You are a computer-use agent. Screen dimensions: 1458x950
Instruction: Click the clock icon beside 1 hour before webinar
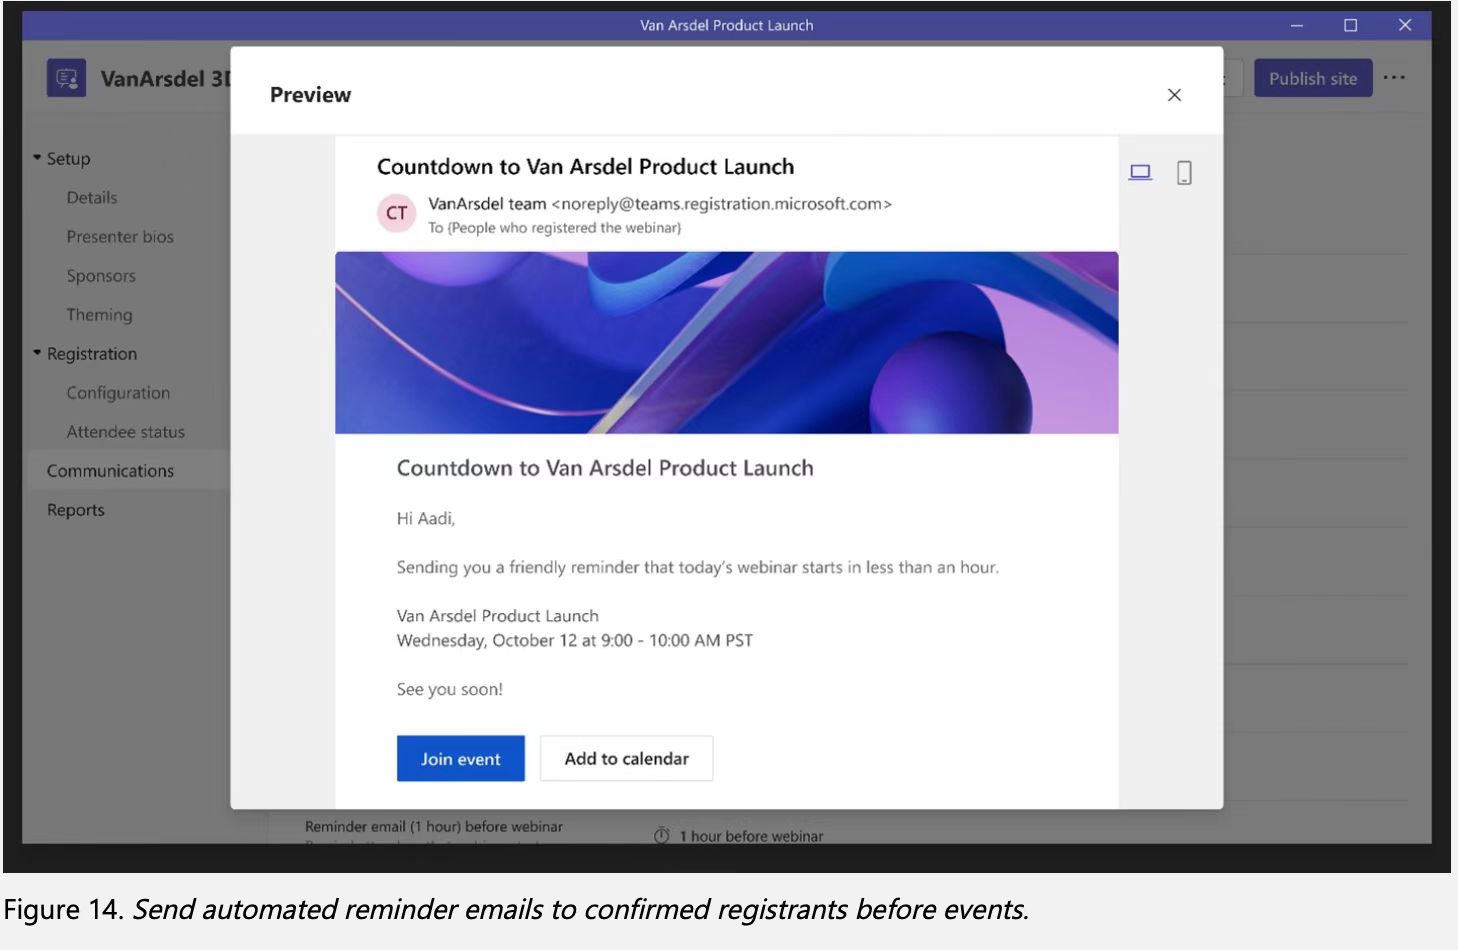[x=661, y=836]
